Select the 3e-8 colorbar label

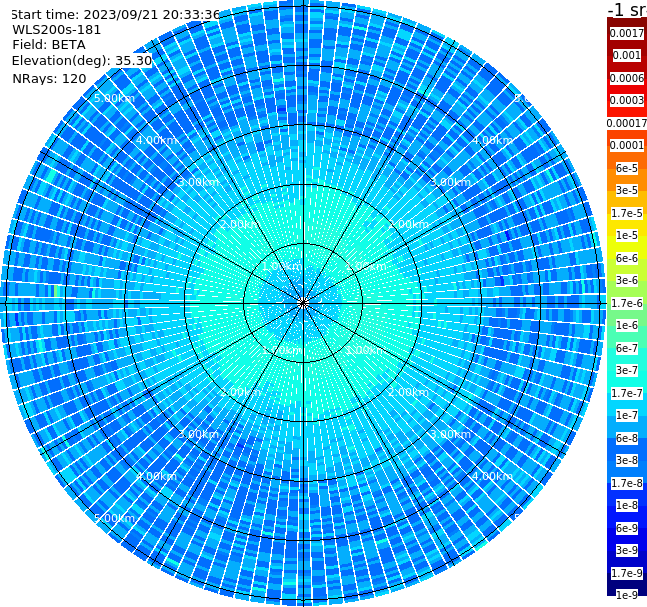click(x=627, y=460)
